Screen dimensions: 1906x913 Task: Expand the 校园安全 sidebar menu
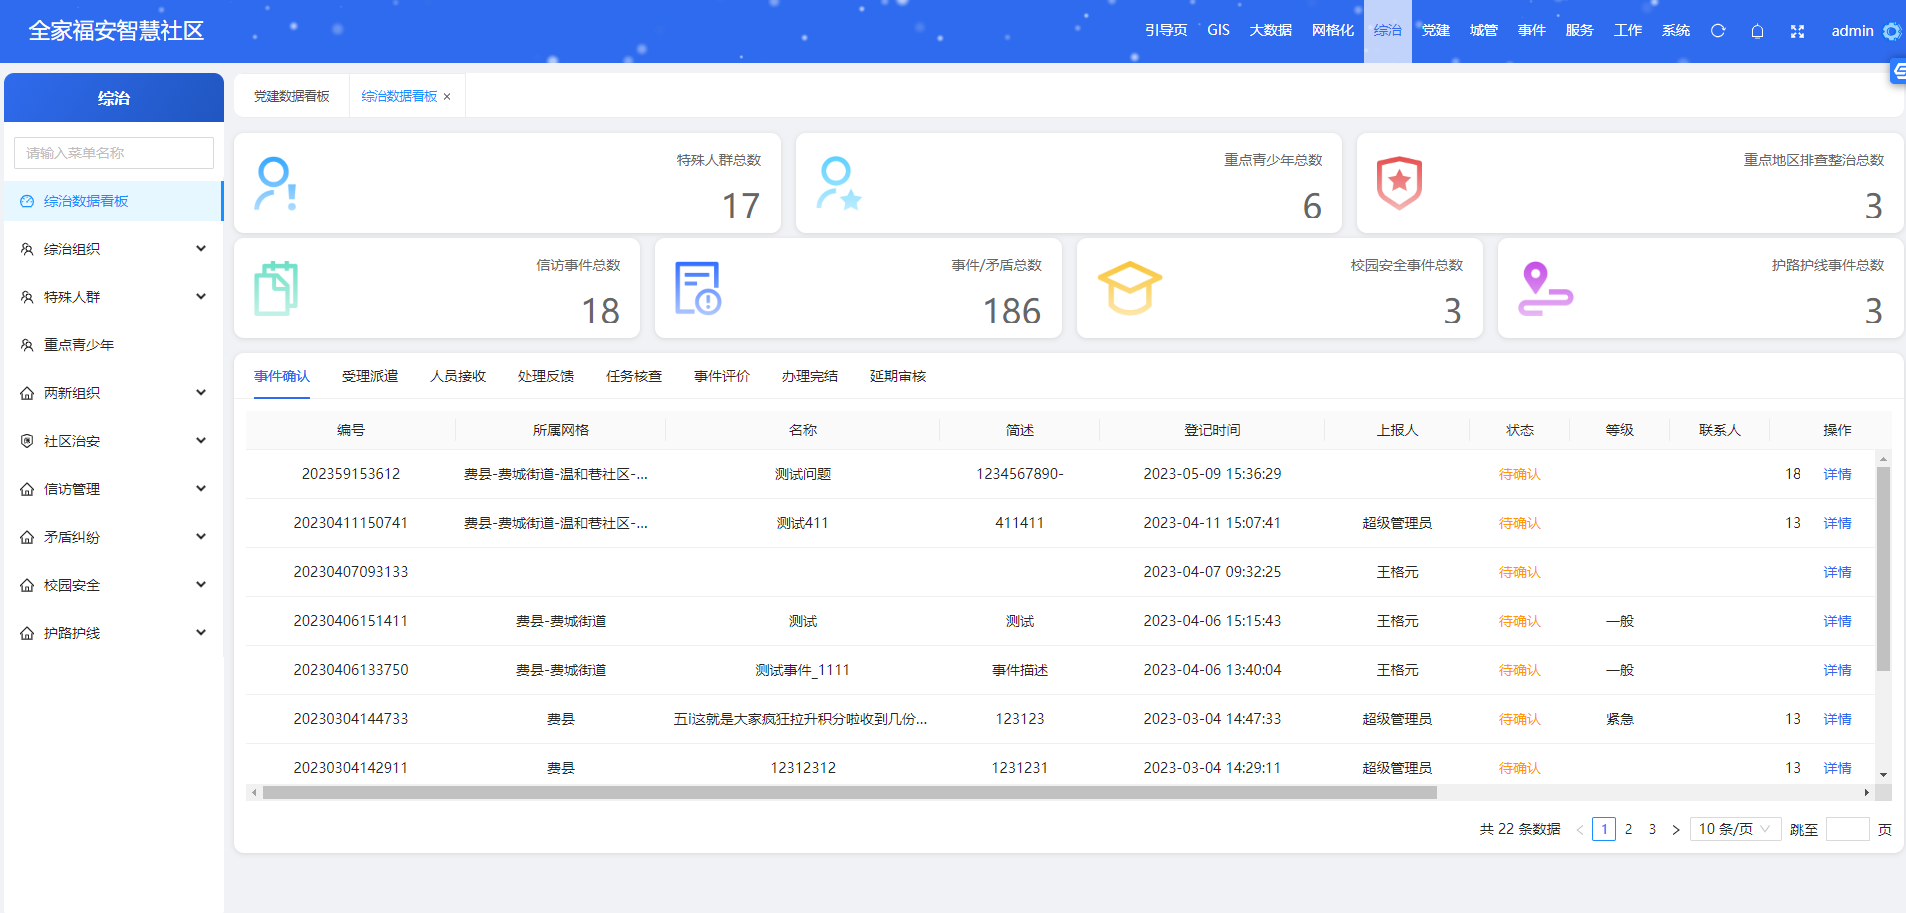tap(113, 585)
